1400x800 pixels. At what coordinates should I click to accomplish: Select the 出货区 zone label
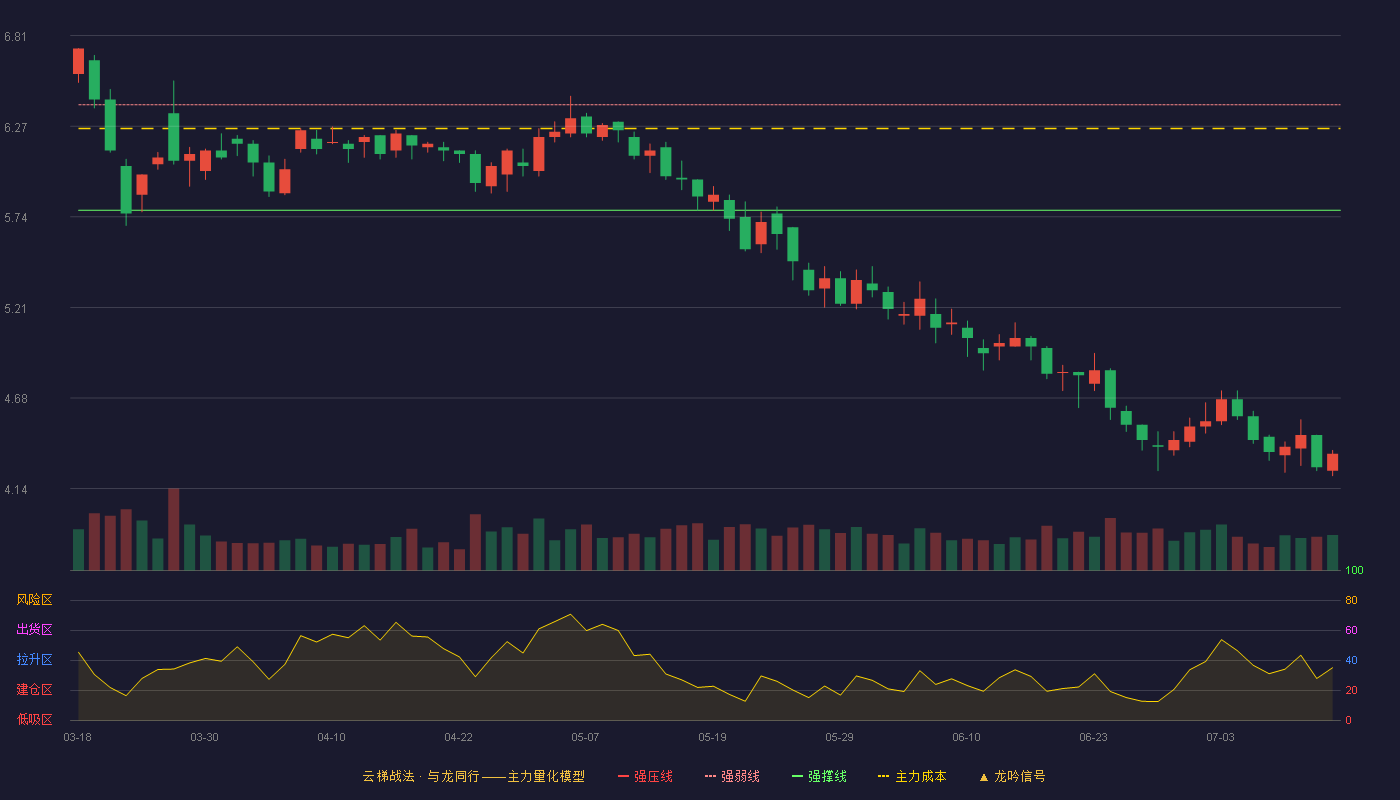pos(34,630)
